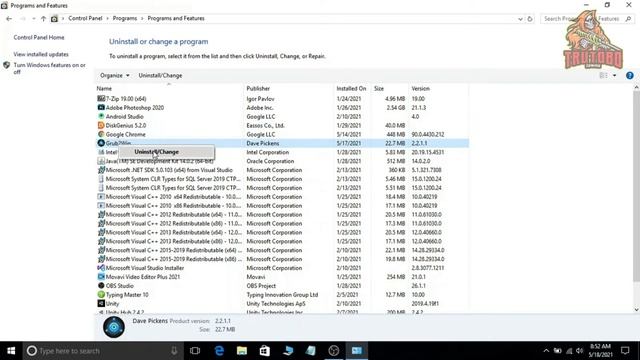Click the DiskGenius 5.2.0 icon
This screenshot has width=640, height=360.
tap(101, 125)
